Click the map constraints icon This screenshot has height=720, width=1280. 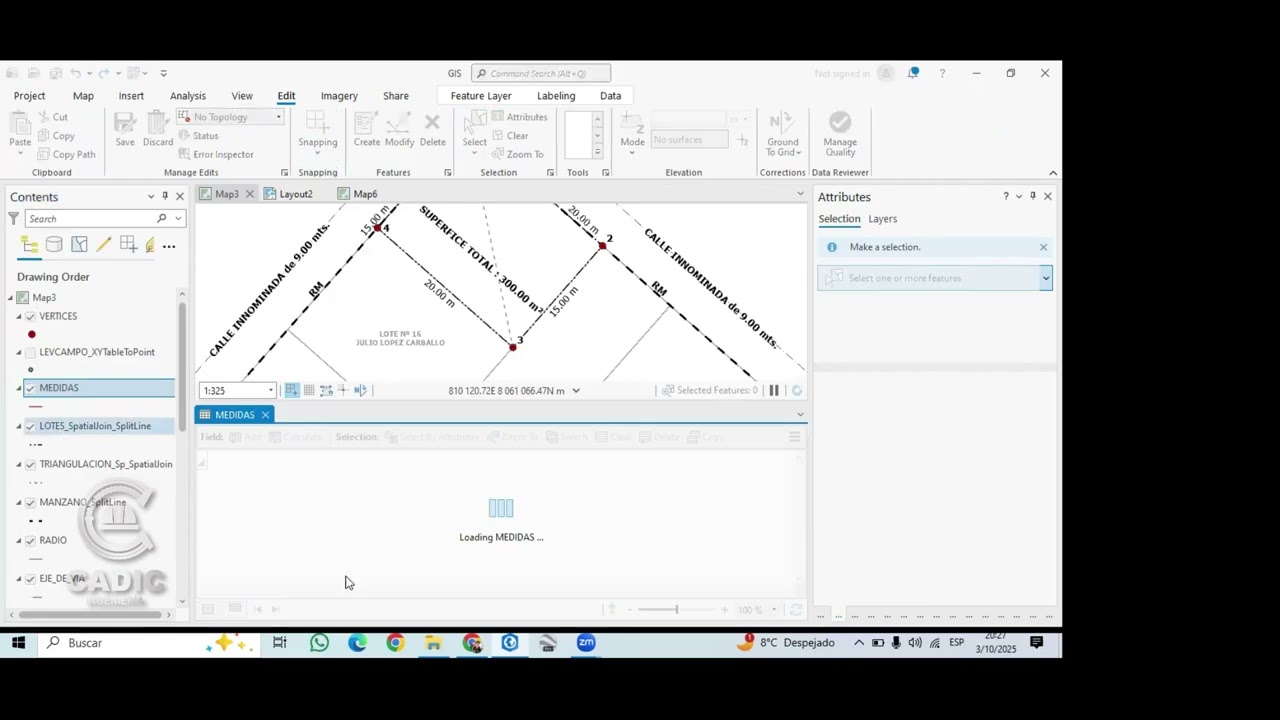pos(326,390)
